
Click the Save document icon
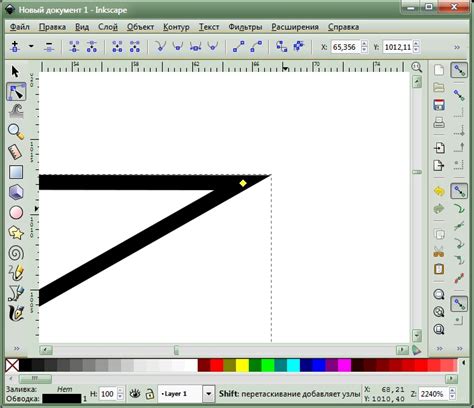pyautogui.click(x=439, y=105)
